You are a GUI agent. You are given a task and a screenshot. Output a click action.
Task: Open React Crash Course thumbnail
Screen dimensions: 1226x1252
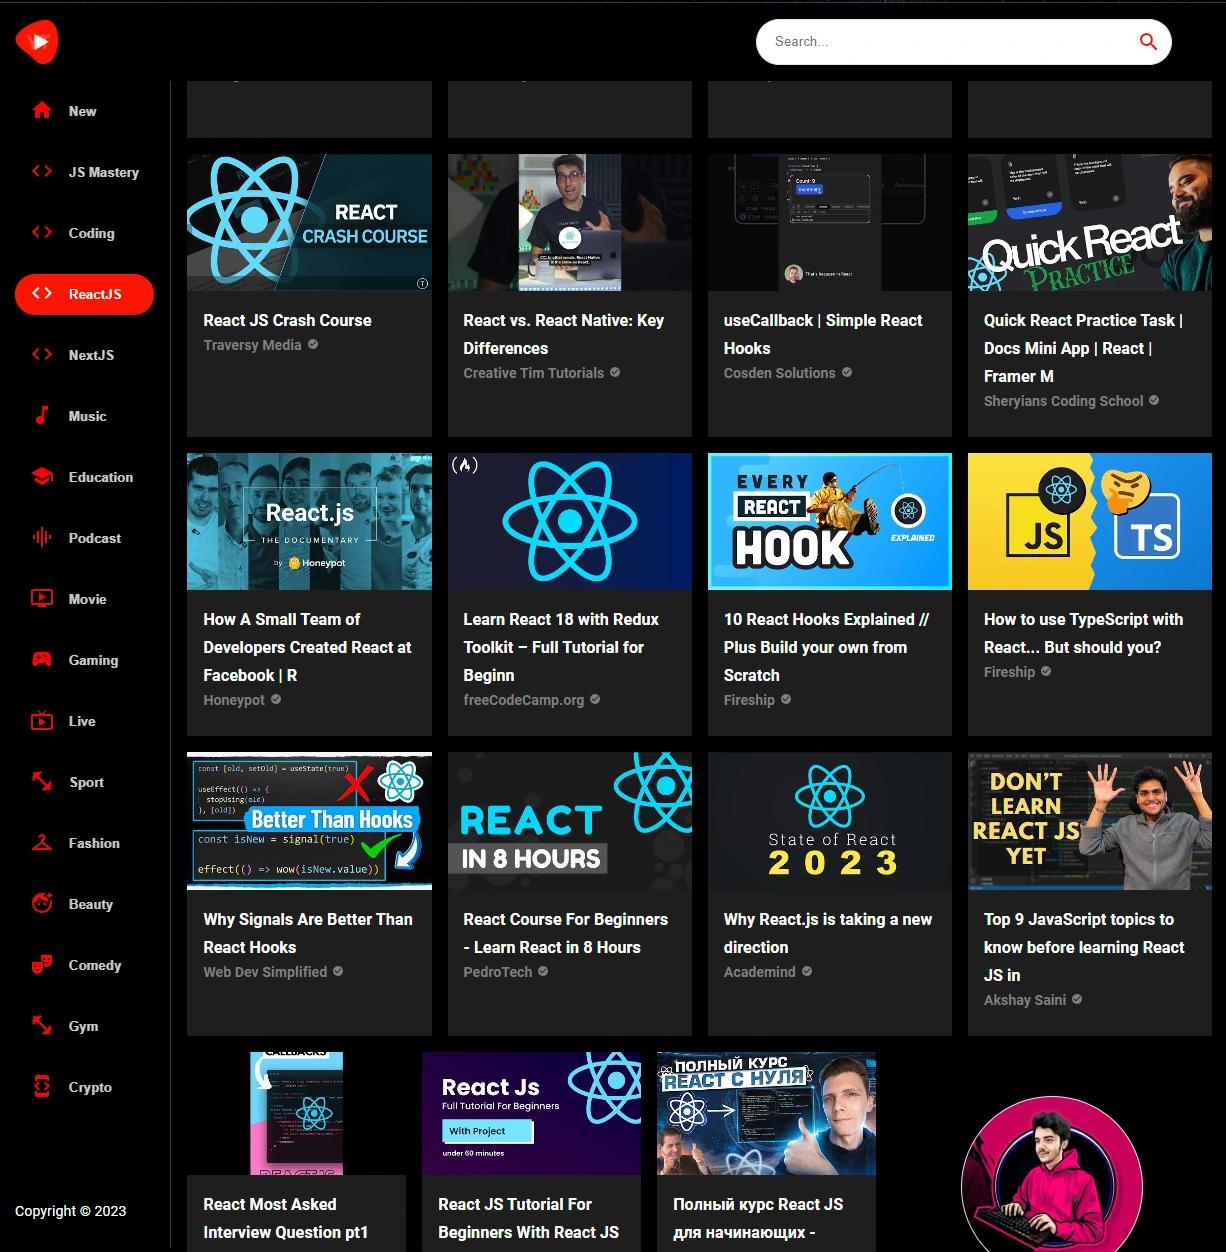[309, 222]
